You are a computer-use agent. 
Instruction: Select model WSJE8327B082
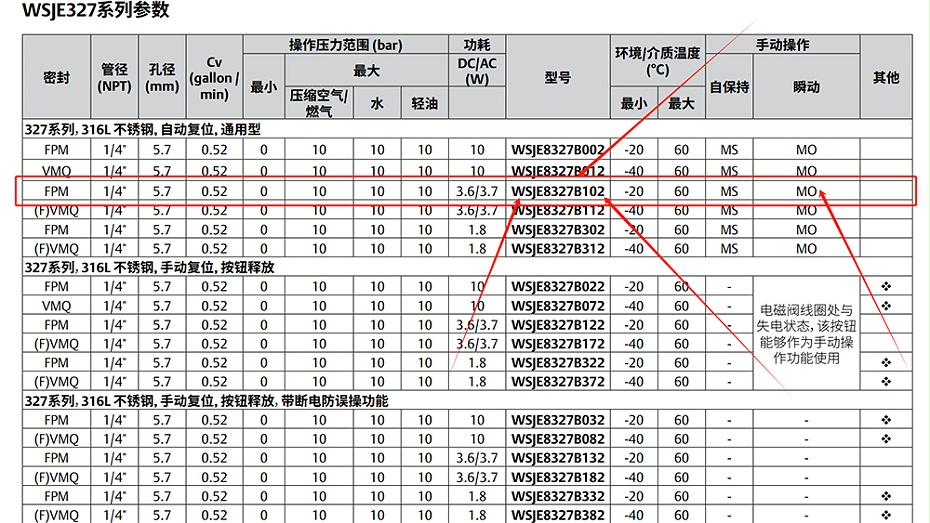point(558,439)
